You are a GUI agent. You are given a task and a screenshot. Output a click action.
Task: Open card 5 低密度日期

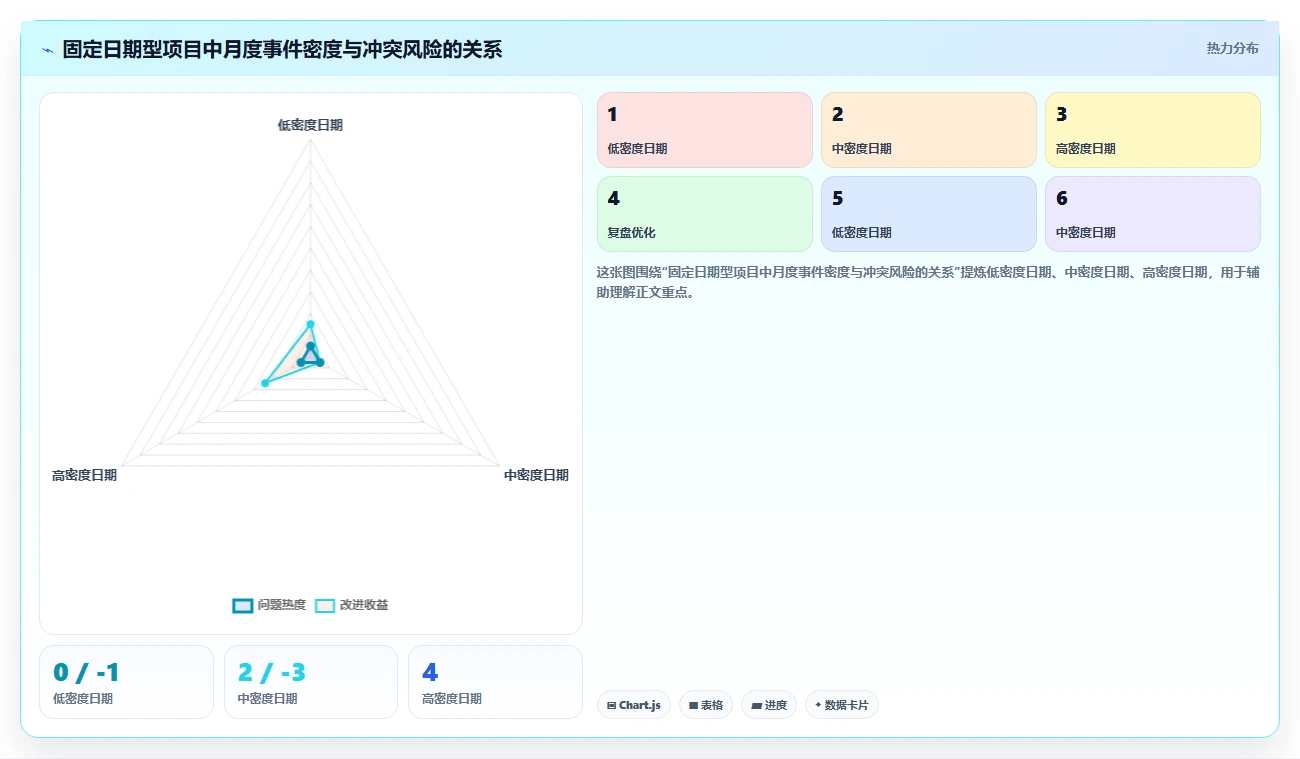[929, 214]
